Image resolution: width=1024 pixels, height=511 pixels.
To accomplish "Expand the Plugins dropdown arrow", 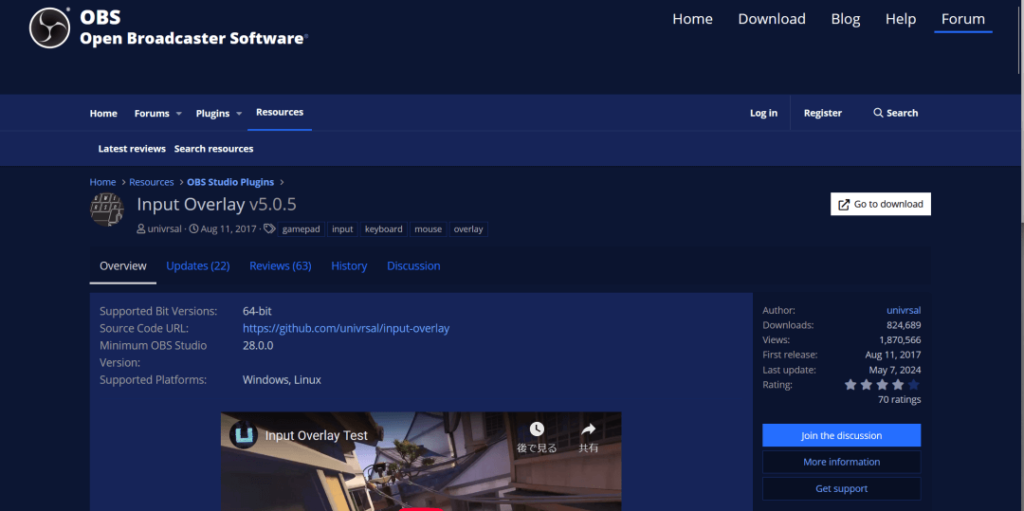I will (x=239, y=114).
